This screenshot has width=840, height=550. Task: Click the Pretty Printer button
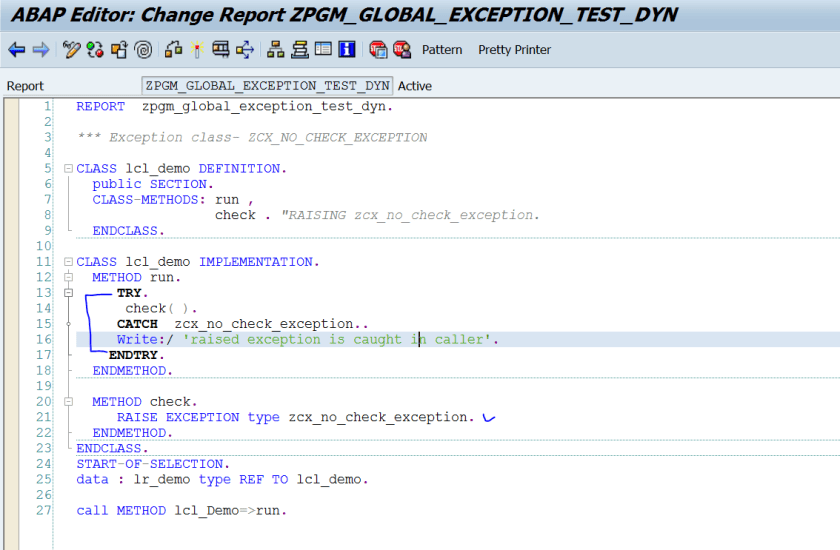click(514, 50)
